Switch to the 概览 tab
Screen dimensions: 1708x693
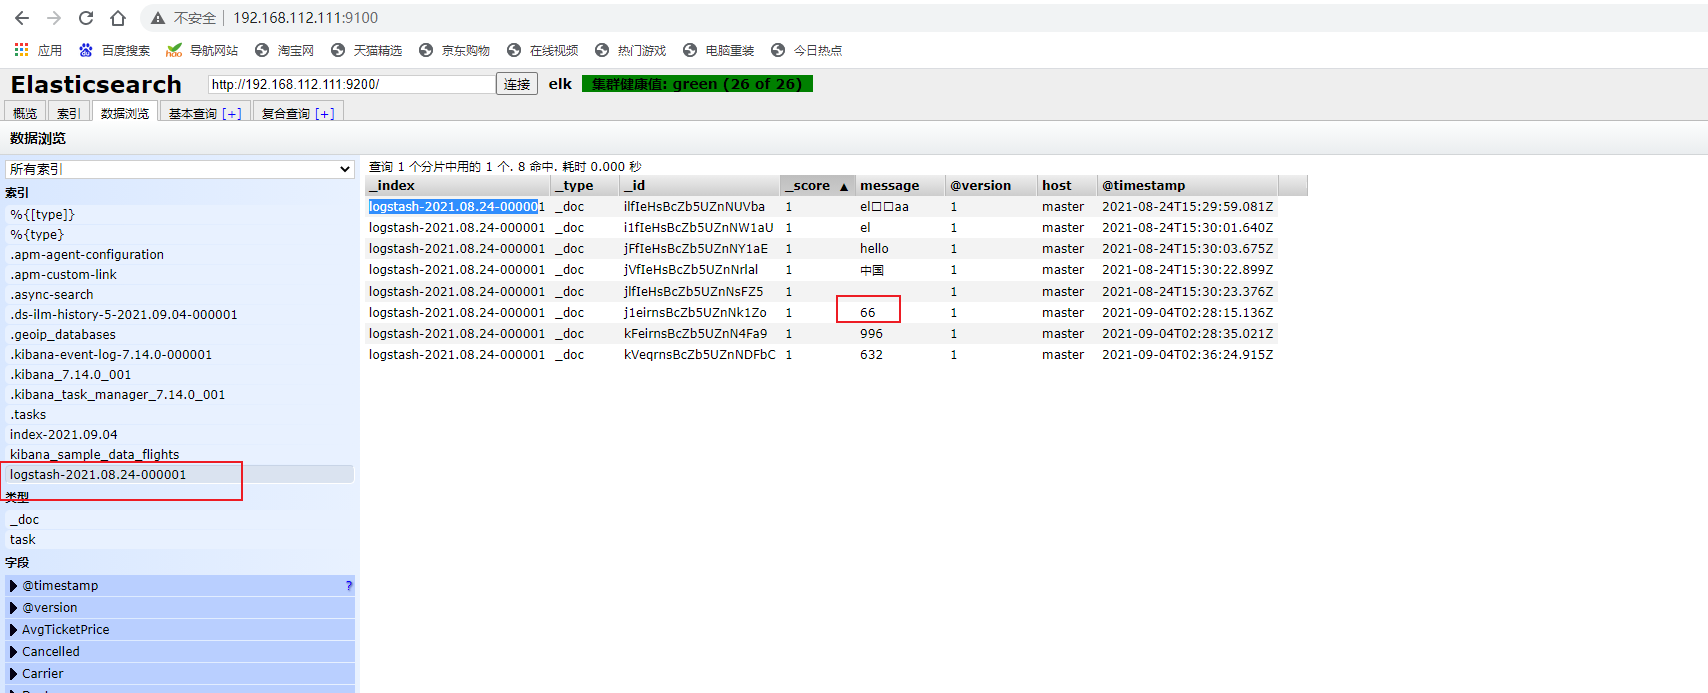[x=25, y=113]
